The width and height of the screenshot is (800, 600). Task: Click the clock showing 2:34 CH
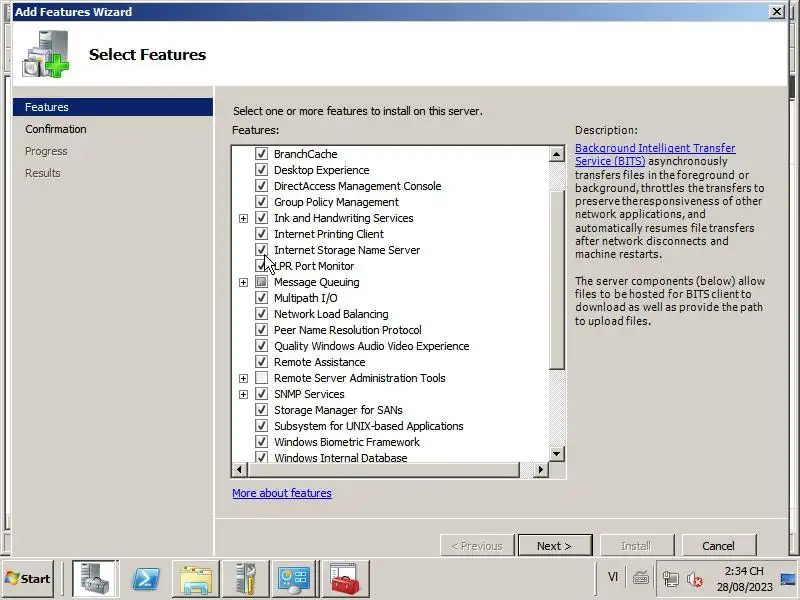(x=744, y=571)
